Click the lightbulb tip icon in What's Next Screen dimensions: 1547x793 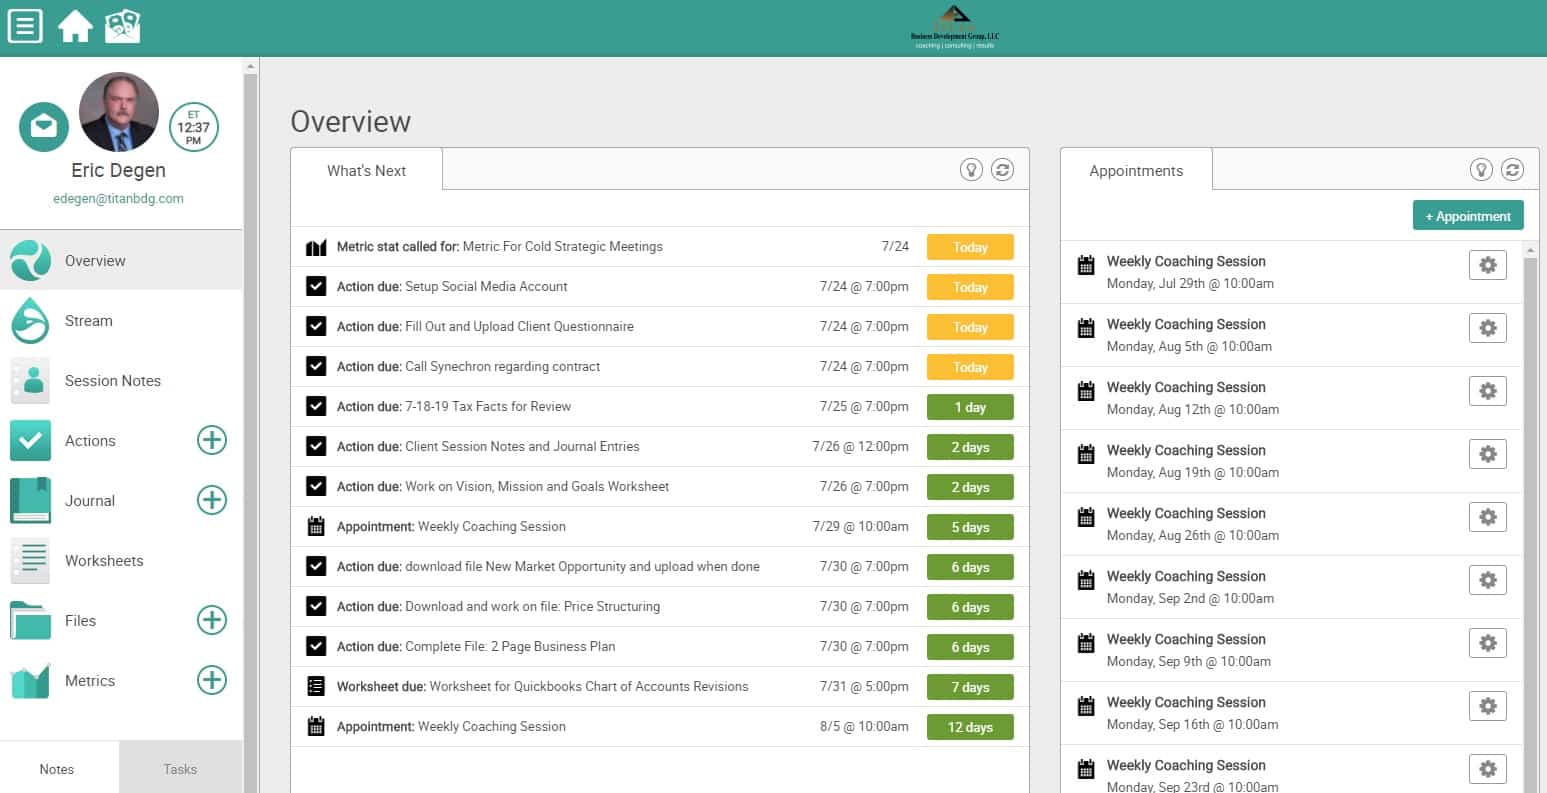tap(971, 169)
